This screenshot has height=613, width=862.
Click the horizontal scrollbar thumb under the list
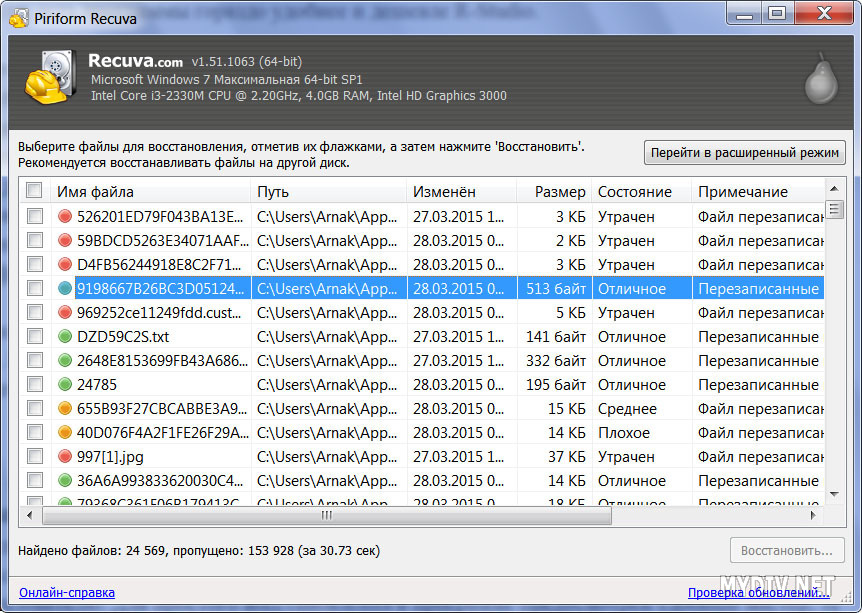326,516
